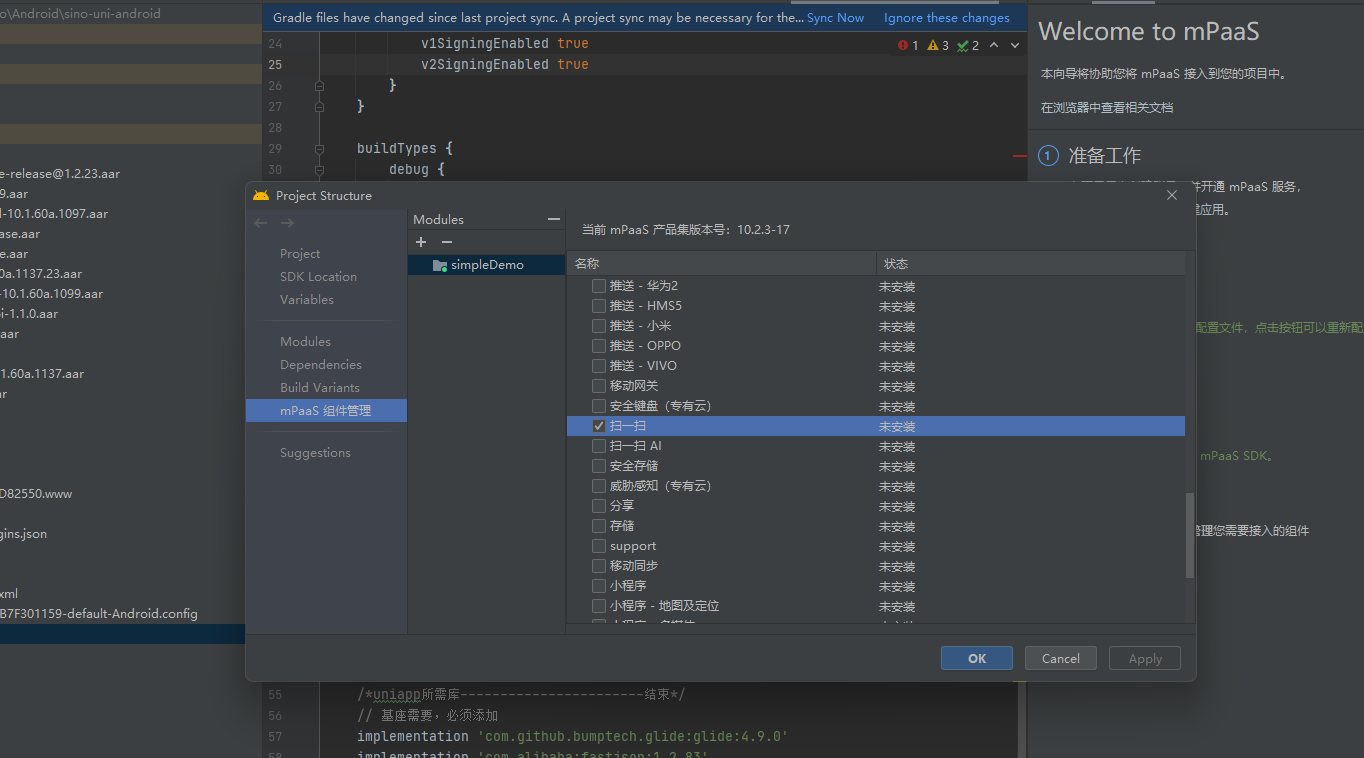
Task: Close the Project Structure dialog
Action: [1172, 195]
